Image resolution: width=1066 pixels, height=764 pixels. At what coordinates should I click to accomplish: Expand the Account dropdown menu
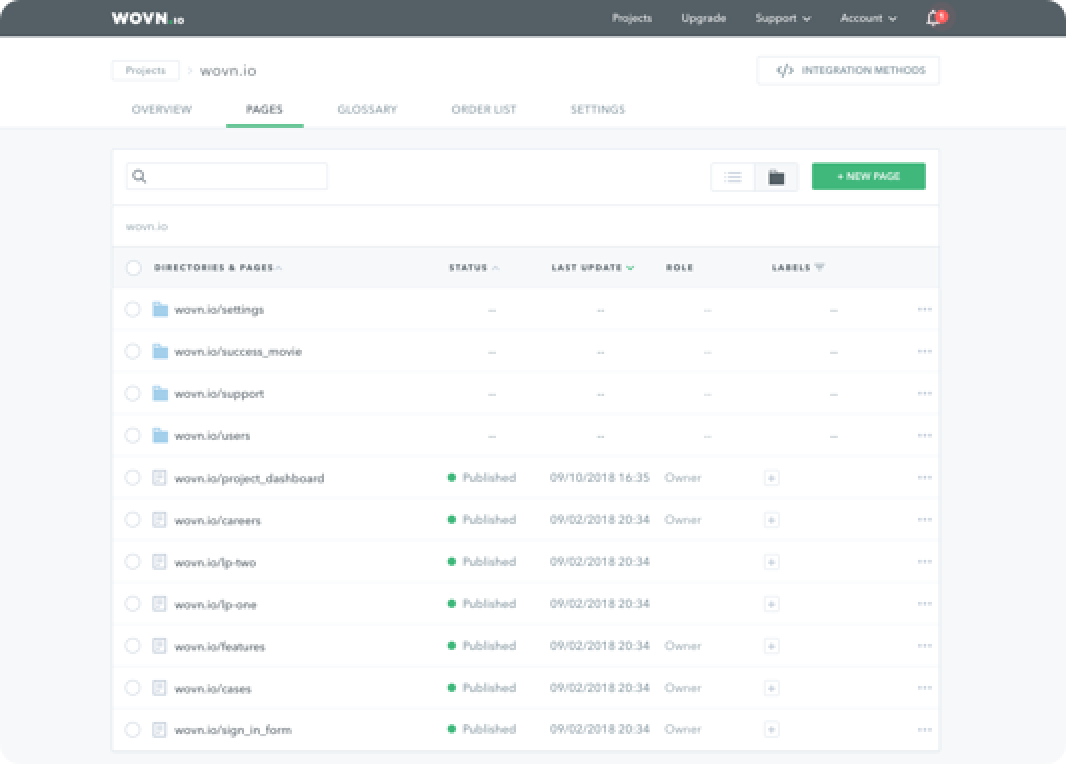868,18
